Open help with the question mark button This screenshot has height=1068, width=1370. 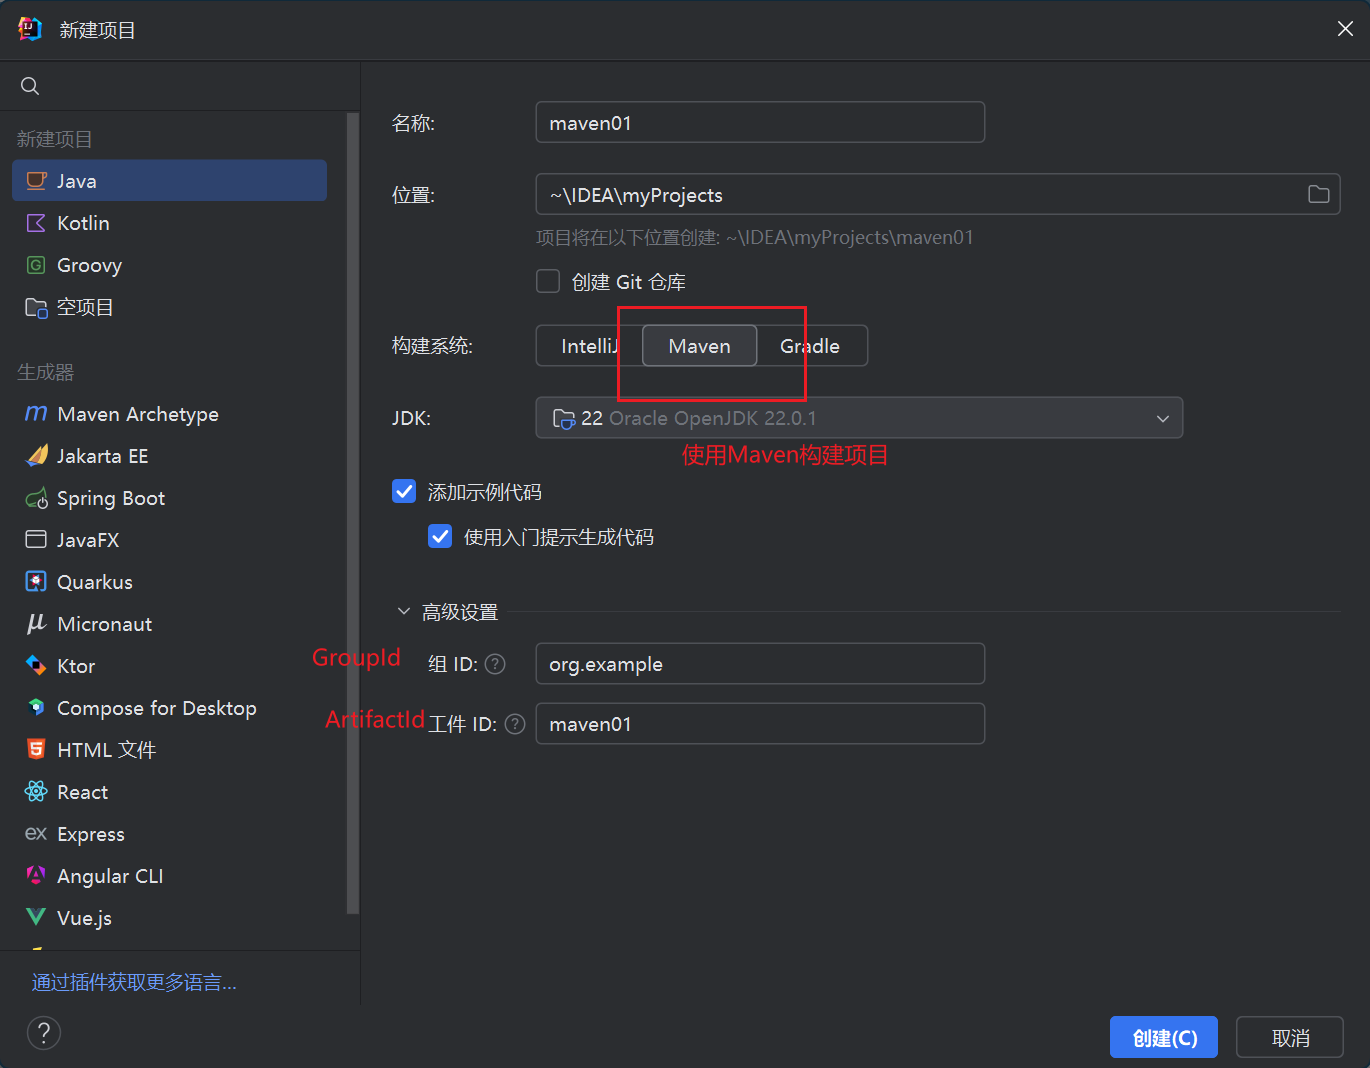tap(44, 1033)
